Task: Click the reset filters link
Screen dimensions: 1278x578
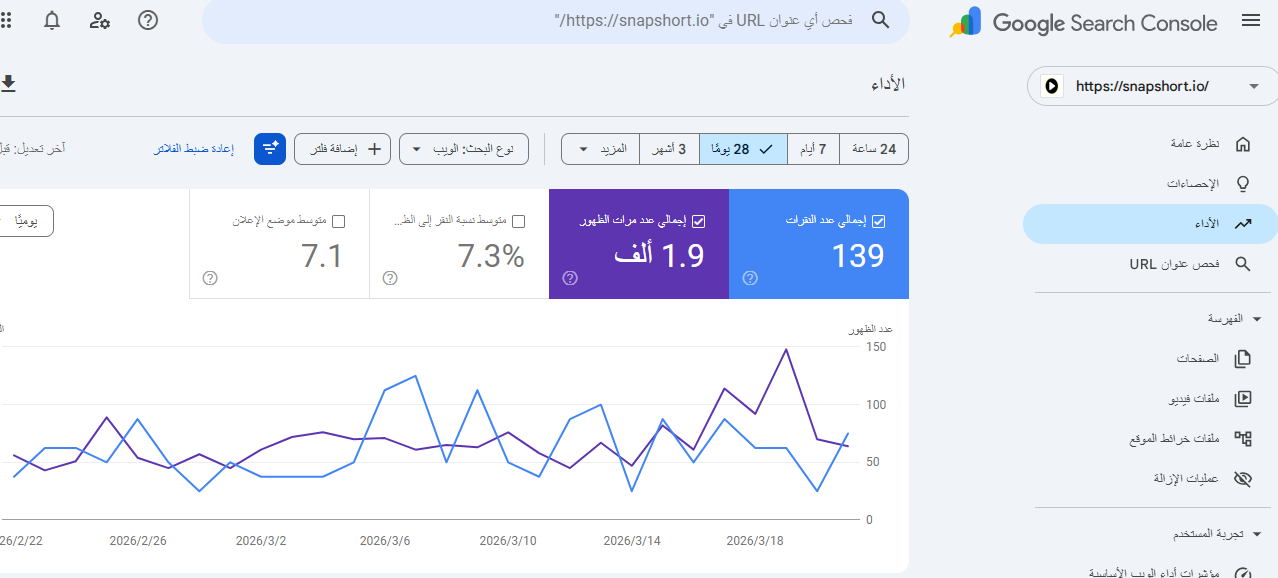Action: click(x=194, y=149)
